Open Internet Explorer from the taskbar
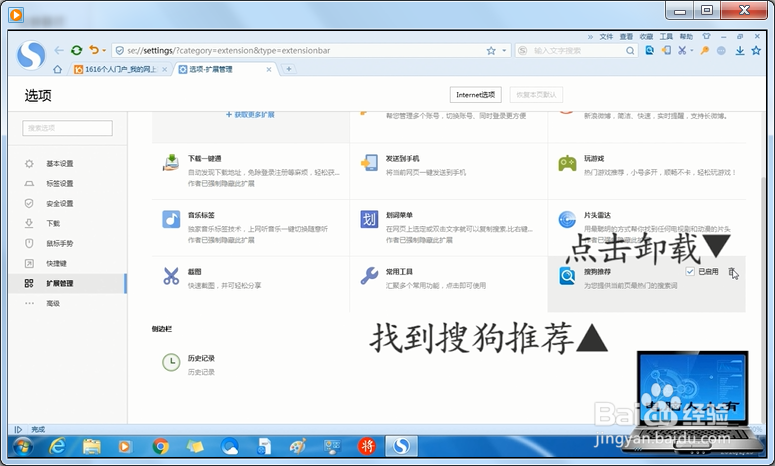775x466 pixels. tap(57, 446)
